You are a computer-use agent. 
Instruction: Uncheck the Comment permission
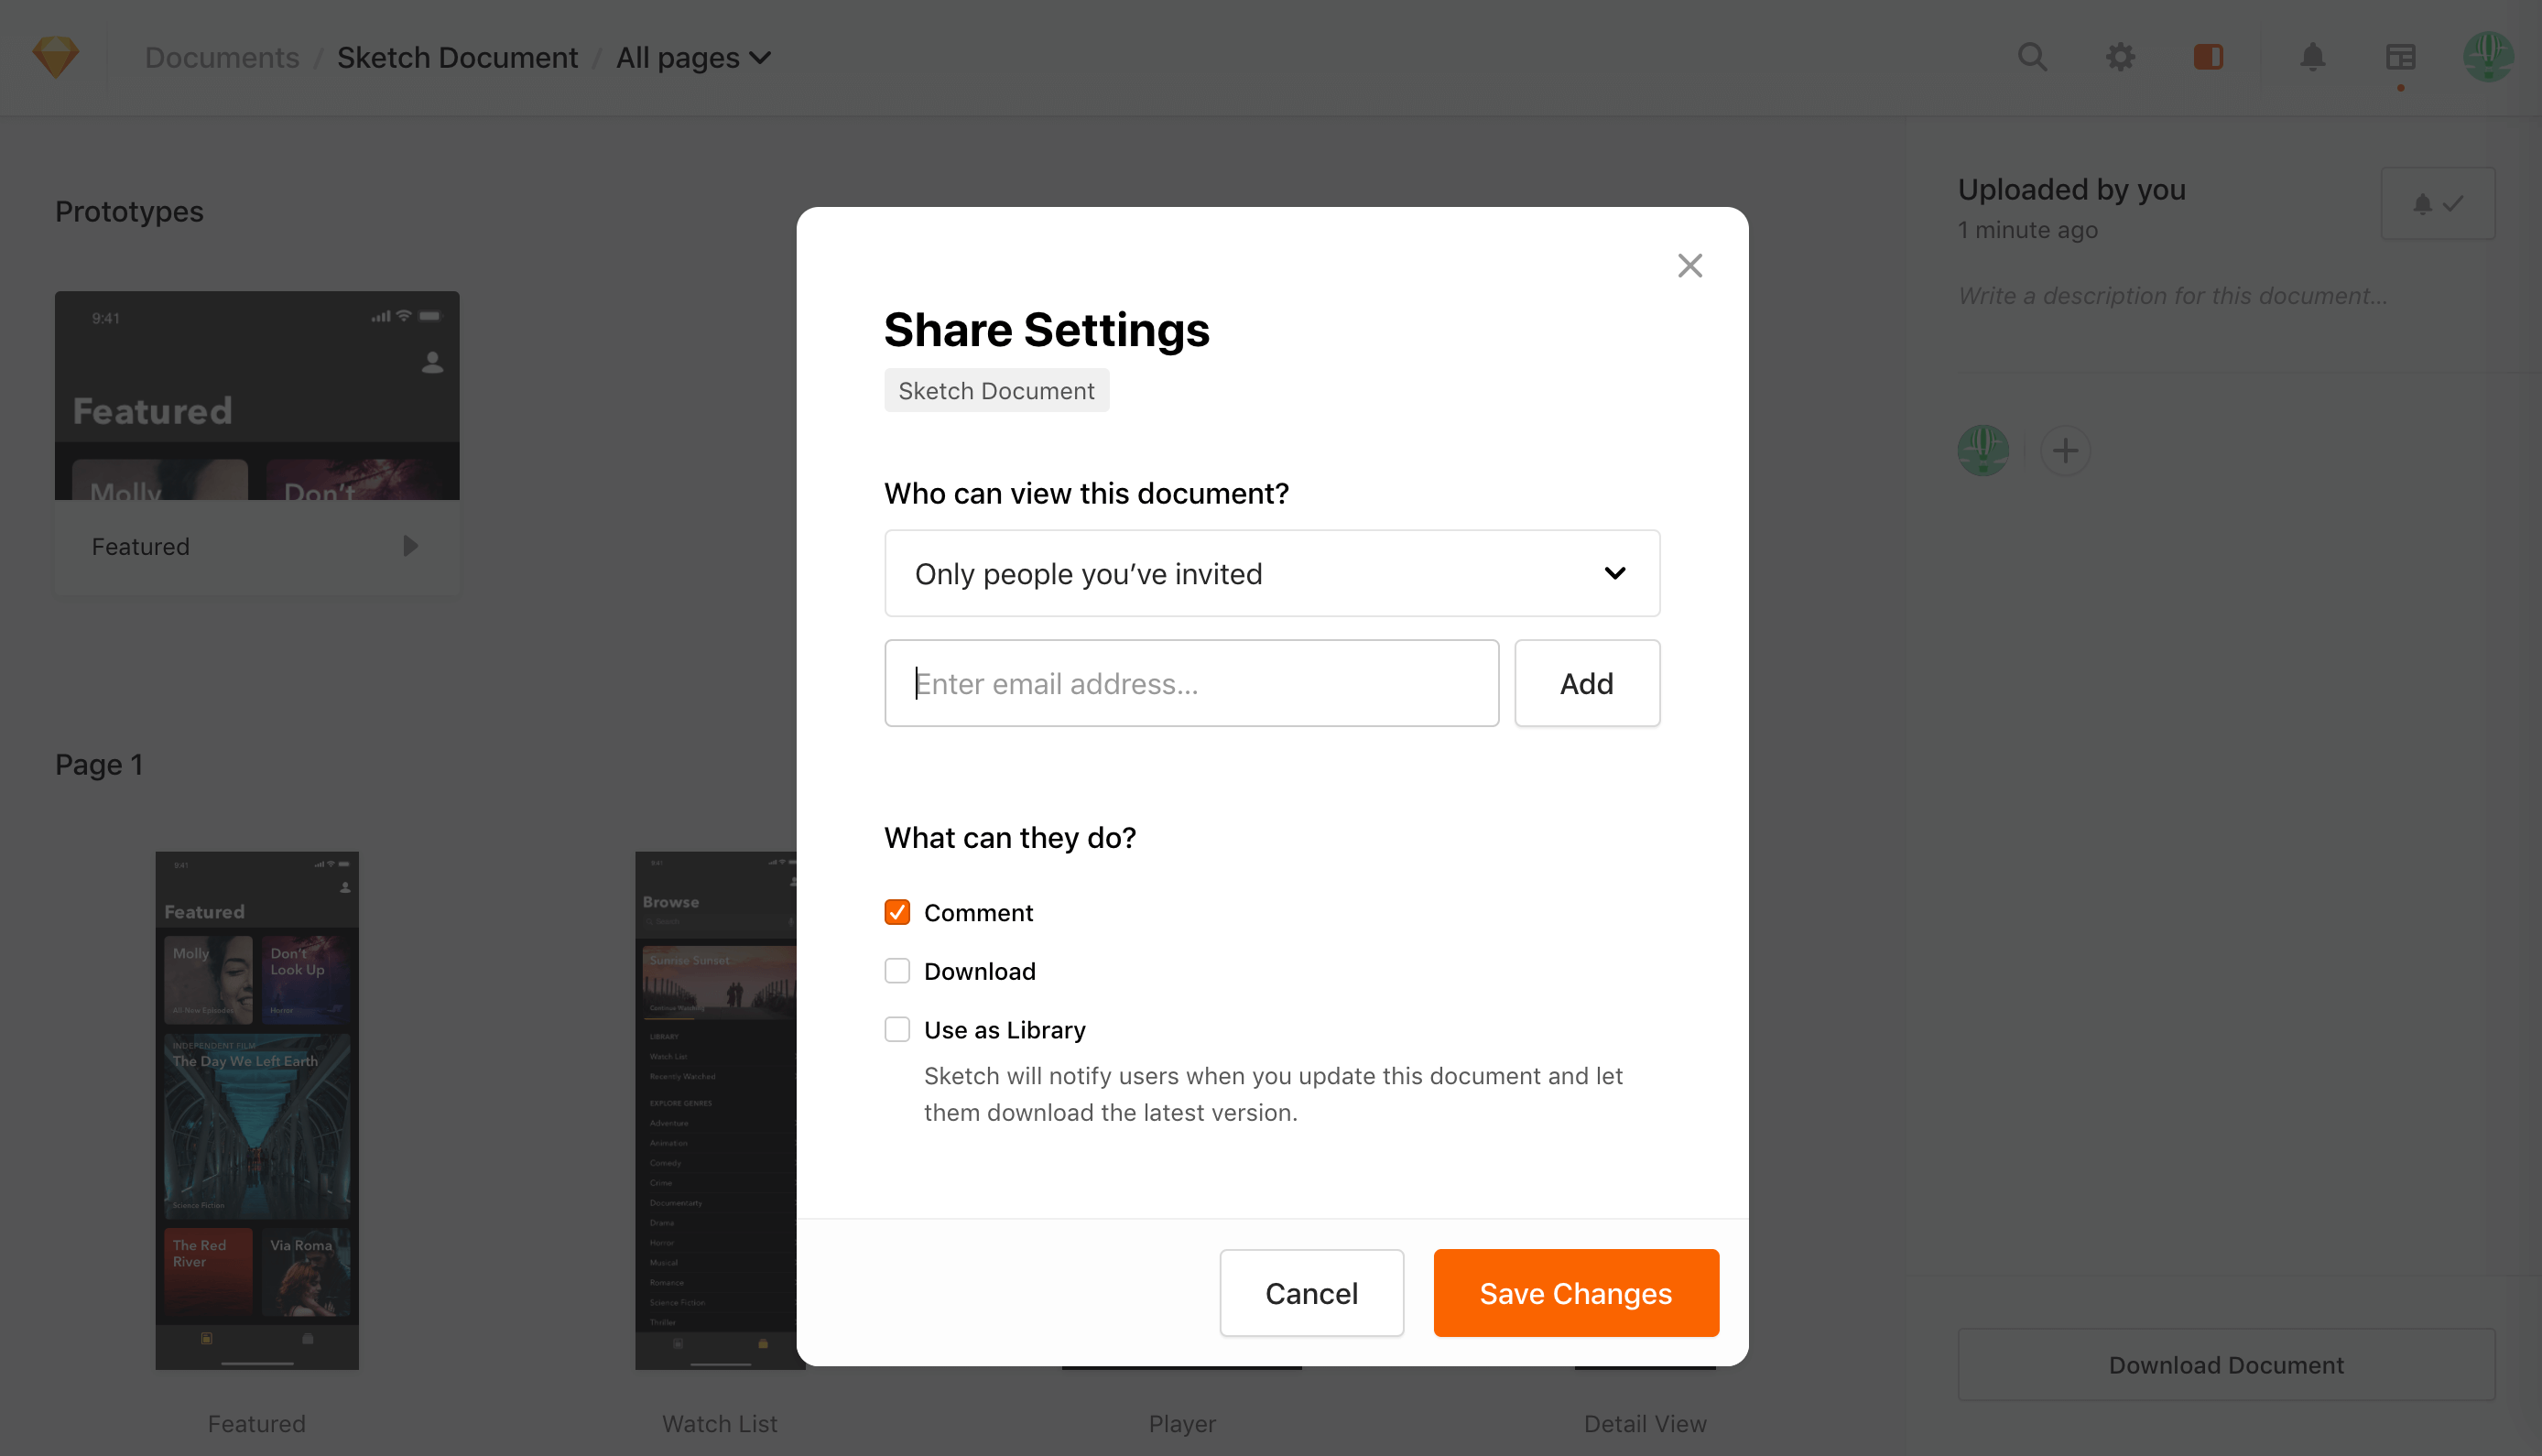tap(897, 911)
